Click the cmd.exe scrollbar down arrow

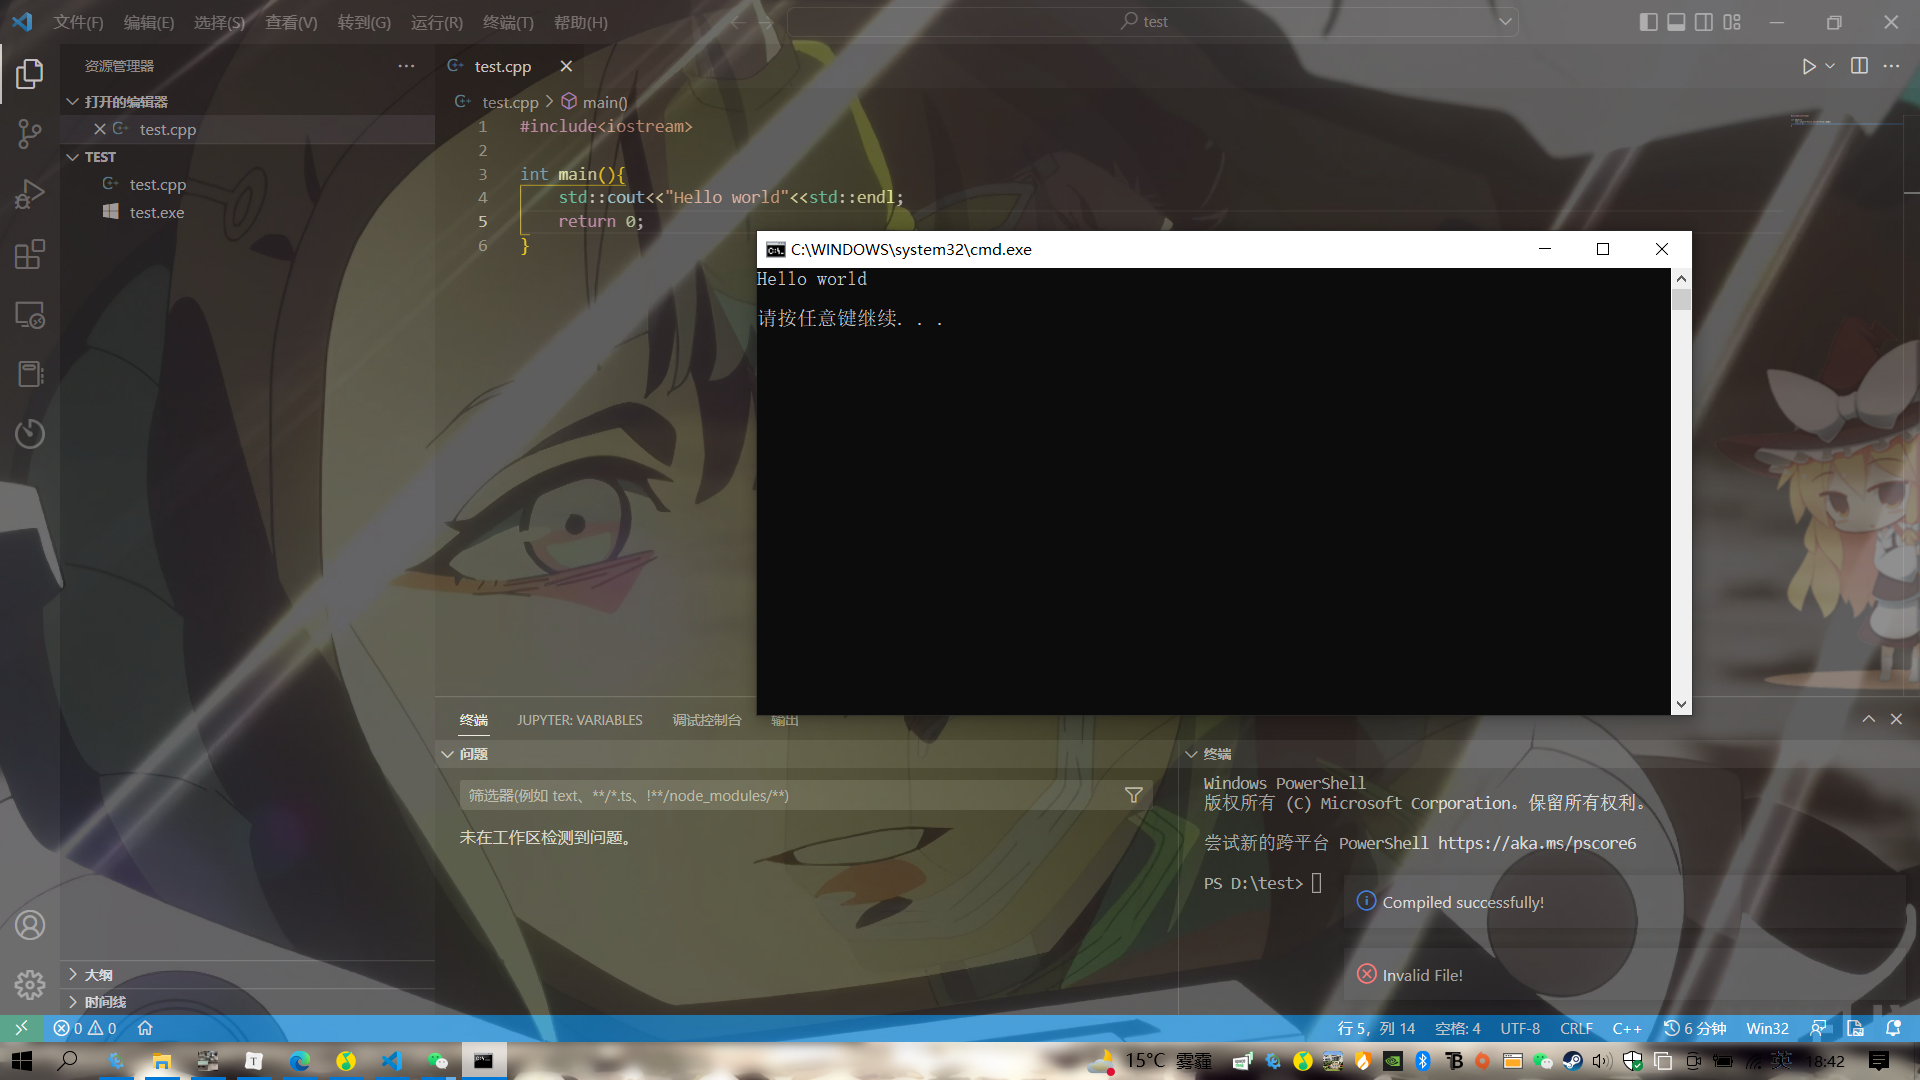pos(1681,704)
